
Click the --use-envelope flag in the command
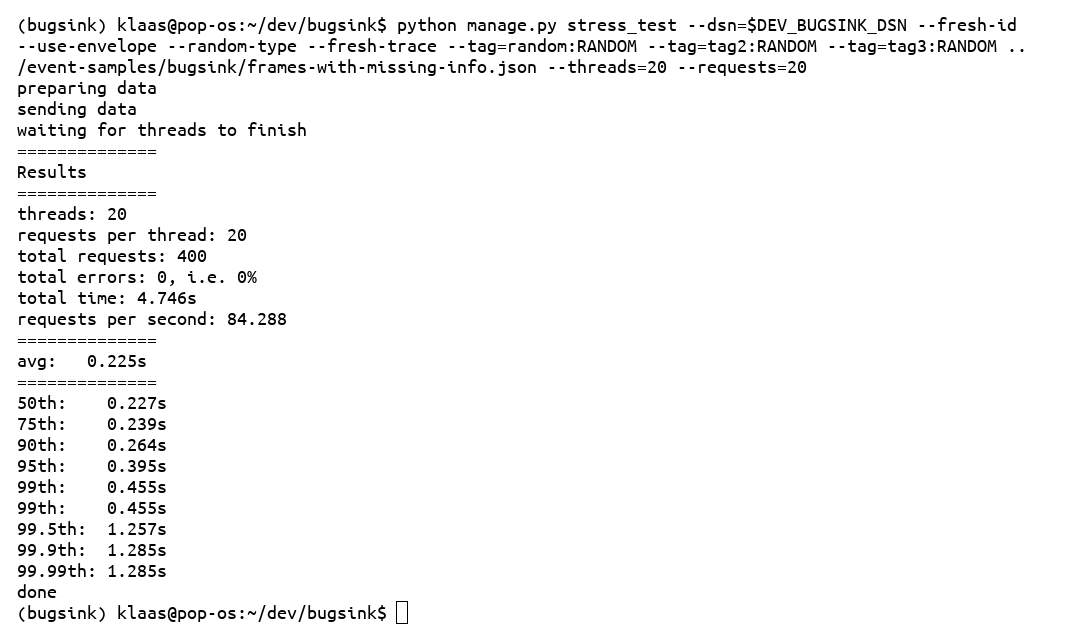tap(87, 46)
